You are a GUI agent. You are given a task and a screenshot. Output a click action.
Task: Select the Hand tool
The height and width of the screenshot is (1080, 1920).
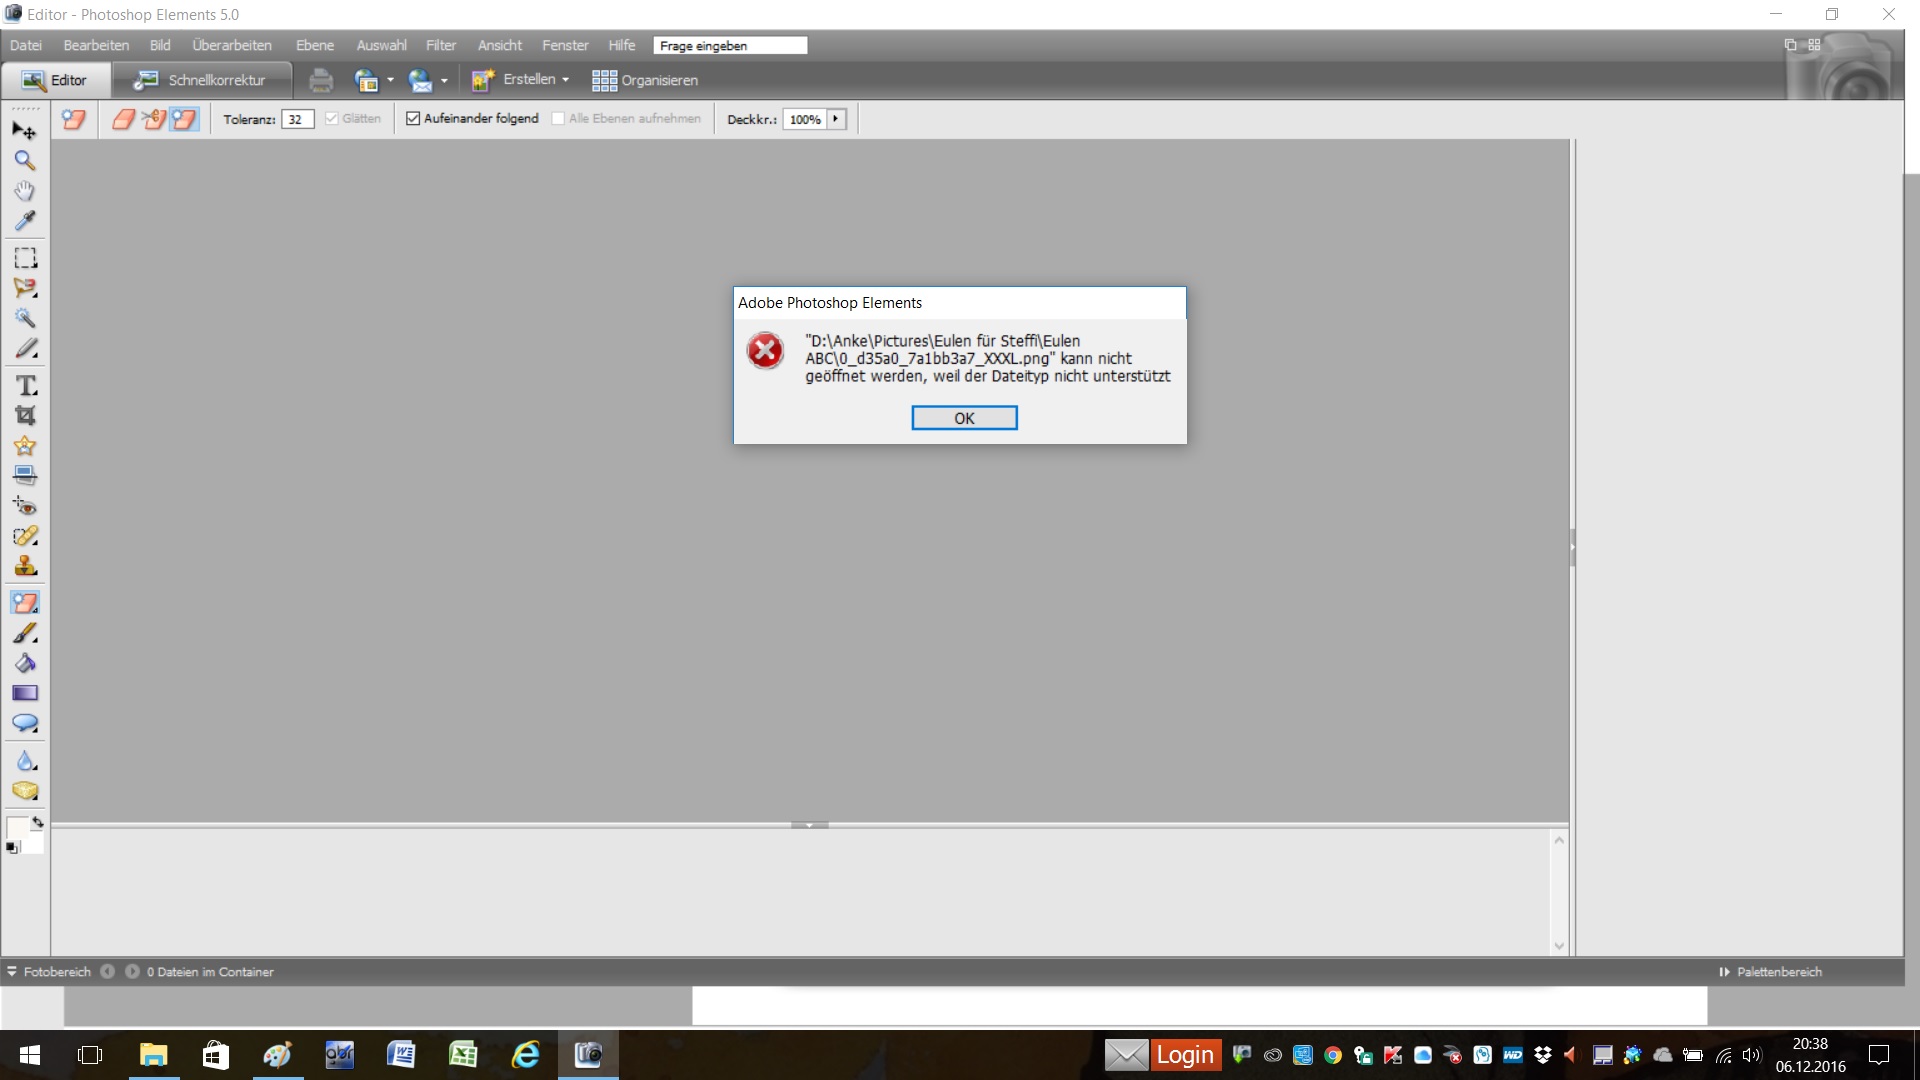pyautogui.click(x=25, y=191)
